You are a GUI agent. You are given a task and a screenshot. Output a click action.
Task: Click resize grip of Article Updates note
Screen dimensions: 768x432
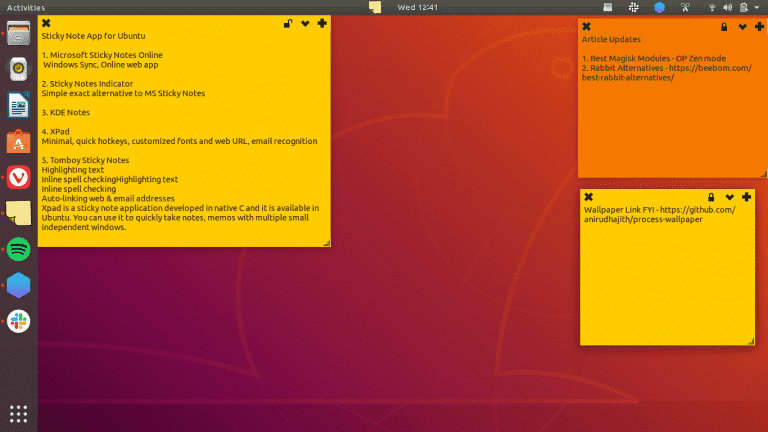click(x=764, y=173)
